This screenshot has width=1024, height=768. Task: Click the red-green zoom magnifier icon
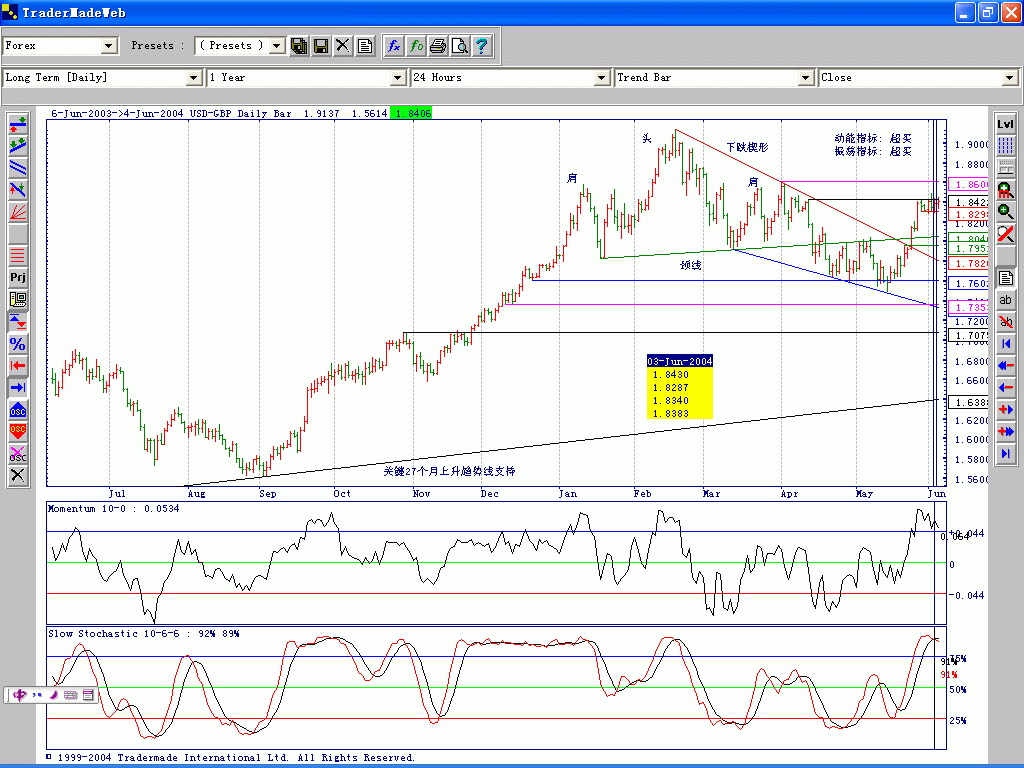coord(1006,190)
